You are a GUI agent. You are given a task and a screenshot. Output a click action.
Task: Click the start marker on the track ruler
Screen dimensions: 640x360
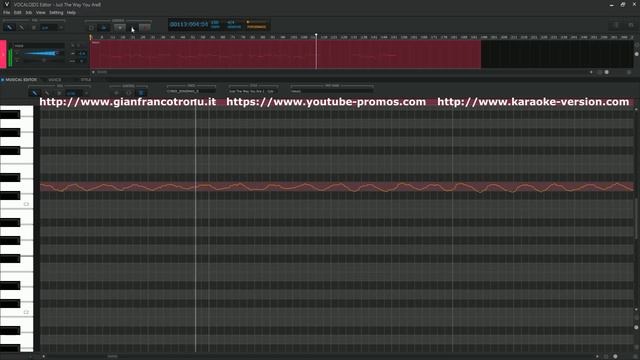click(x=91, y=37)
